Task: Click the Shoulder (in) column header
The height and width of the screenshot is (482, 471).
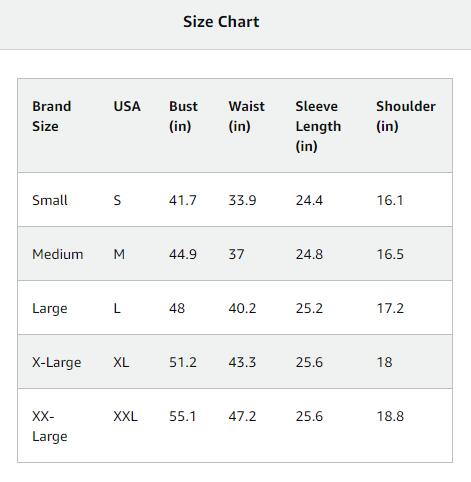Action: pyautogui.click(x=406, y=116)
